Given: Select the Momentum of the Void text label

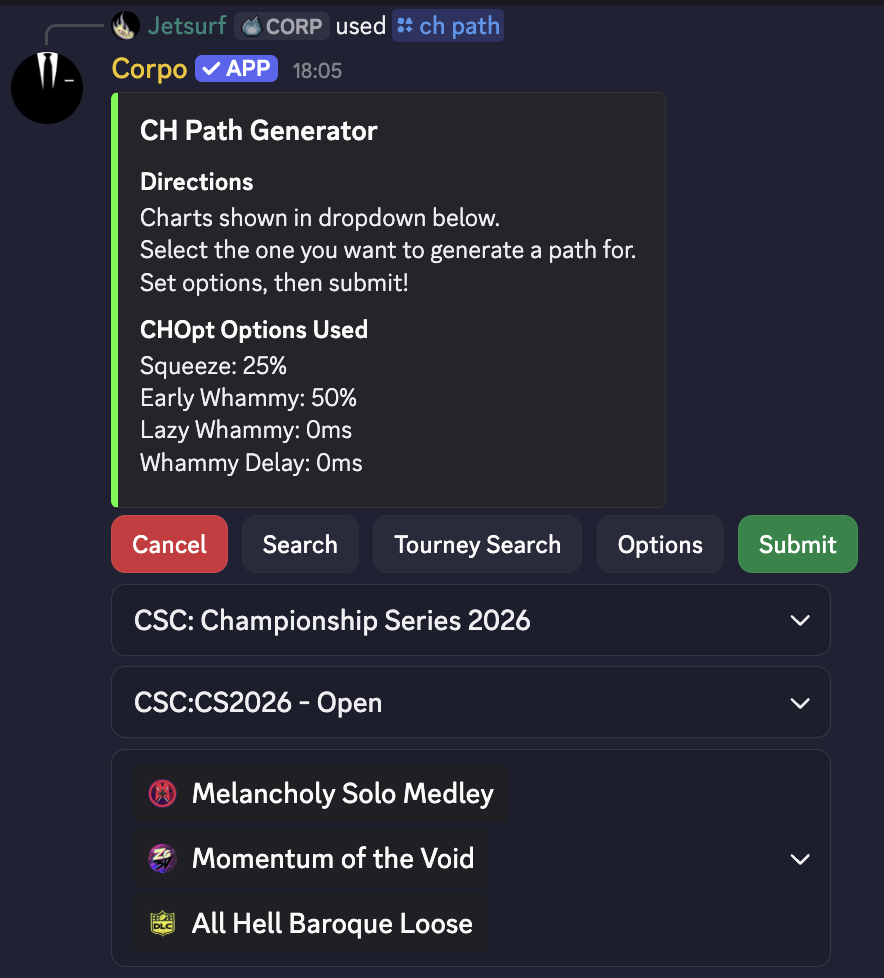Looking at the screenshot, I should 333,859.
